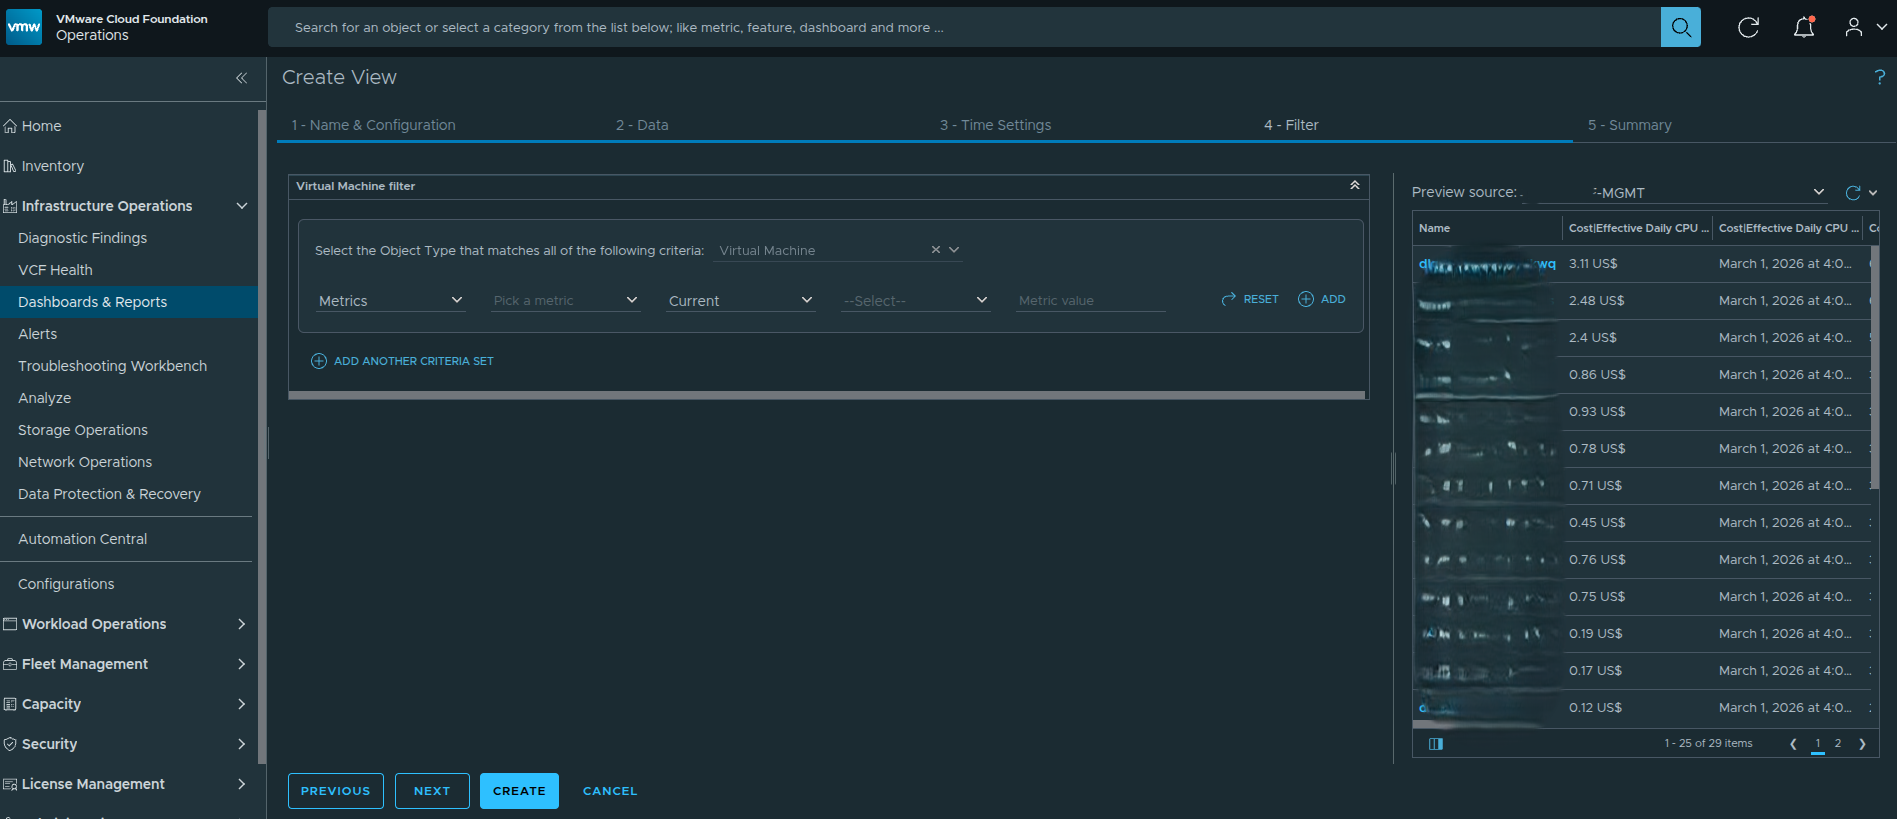Go to next preview page arrow
The image size is (1897, 819).
(x=1862, y=744)
